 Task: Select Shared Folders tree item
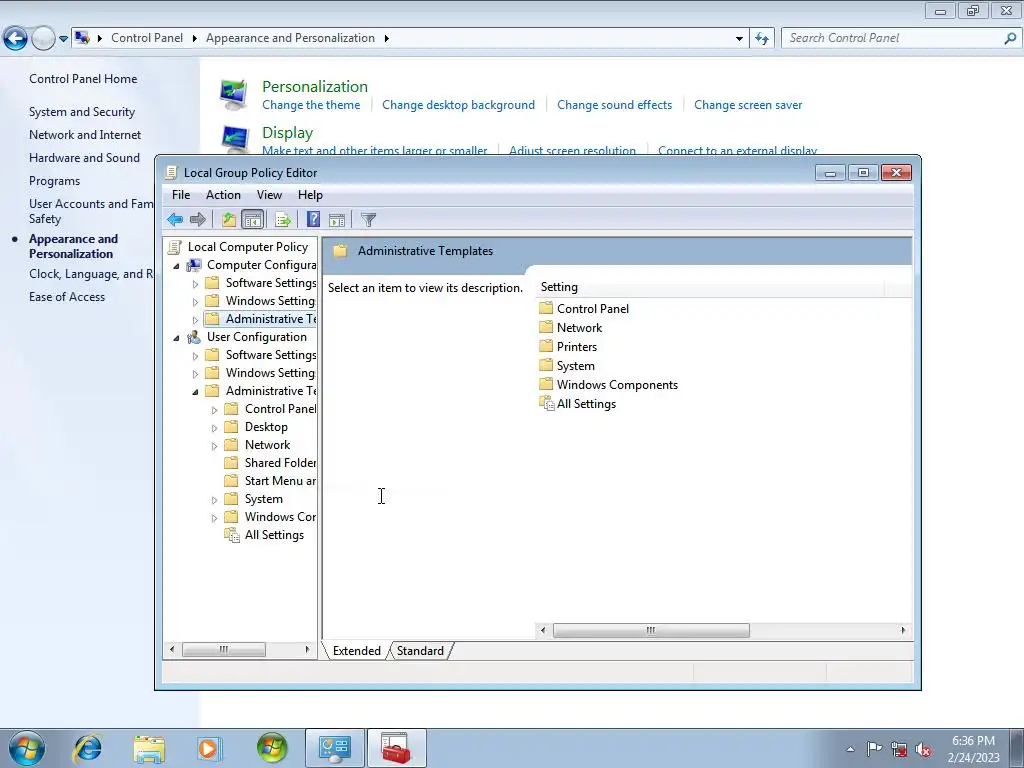[280, 463]
